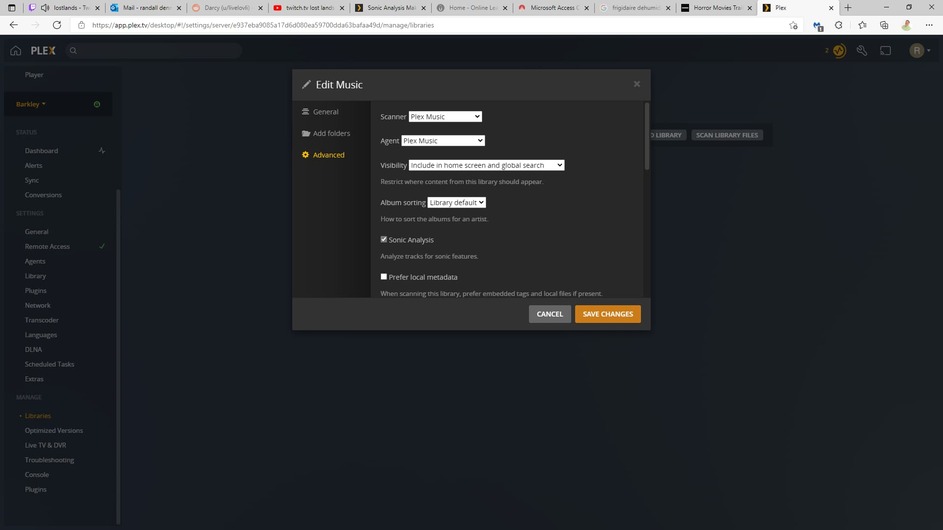Click the Plex search field

pyautogui.click(x=153, y=51)
